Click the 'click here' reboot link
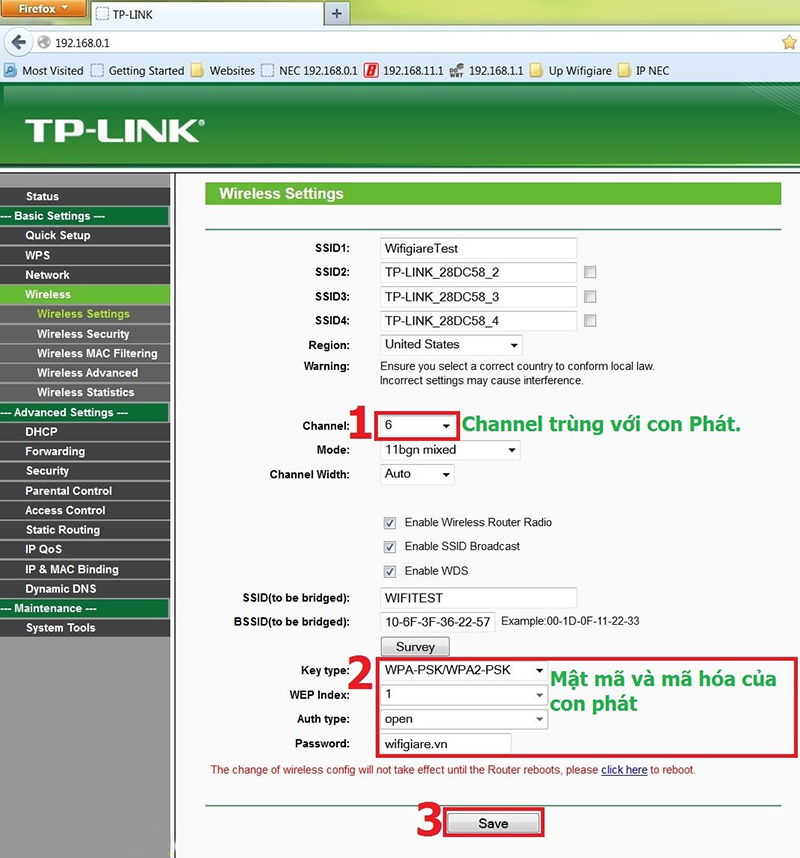Screen dimensions: 800x858 point(624,770)
